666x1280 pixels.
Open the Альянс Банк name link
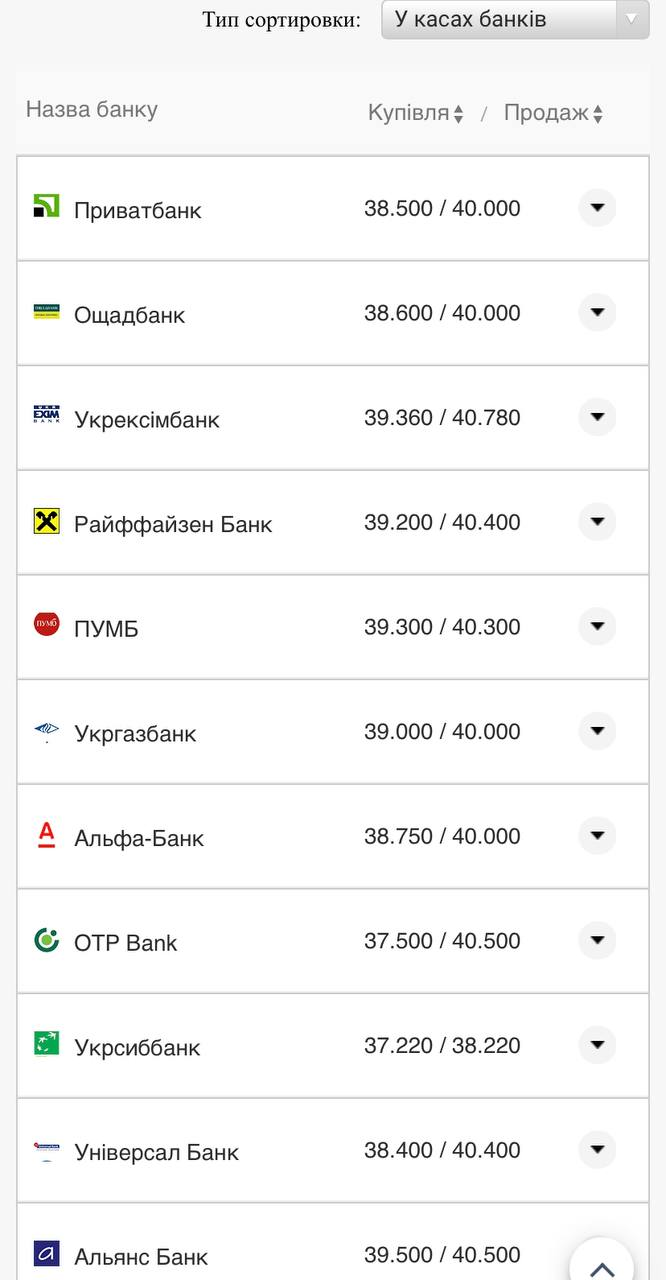pos(141,1256)
